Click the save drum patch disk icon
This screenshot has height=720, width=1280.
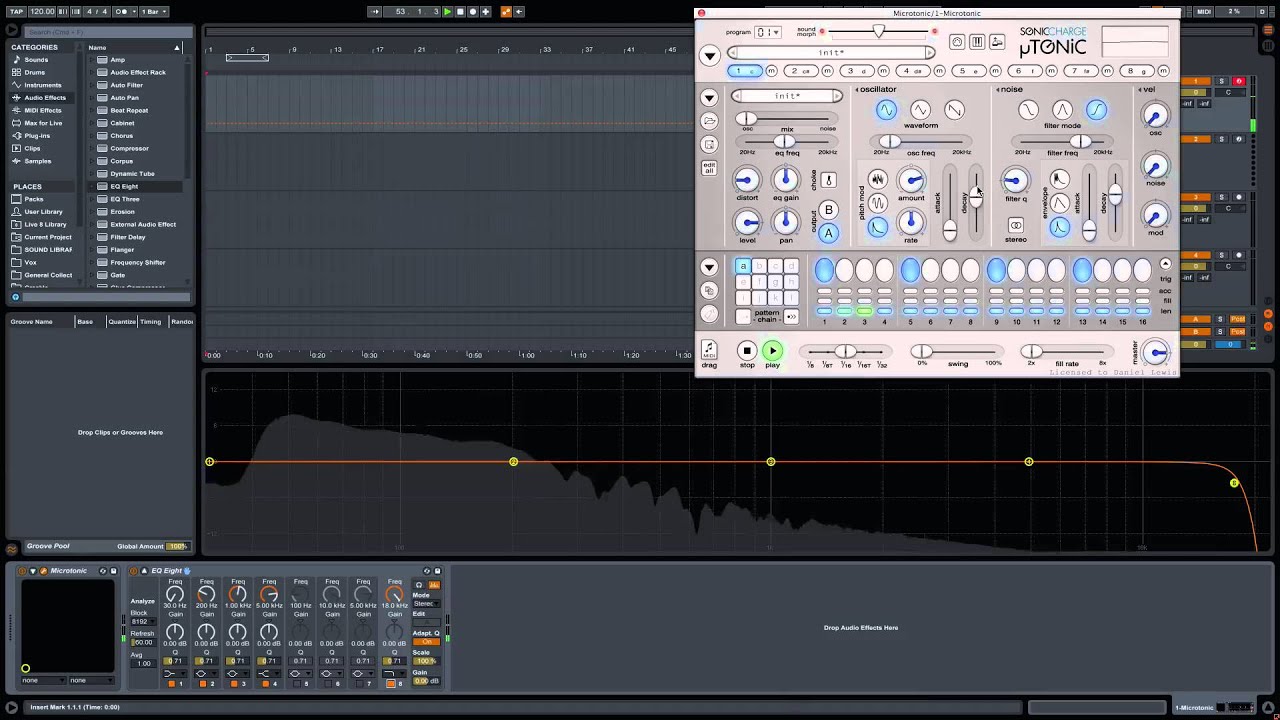709,145
